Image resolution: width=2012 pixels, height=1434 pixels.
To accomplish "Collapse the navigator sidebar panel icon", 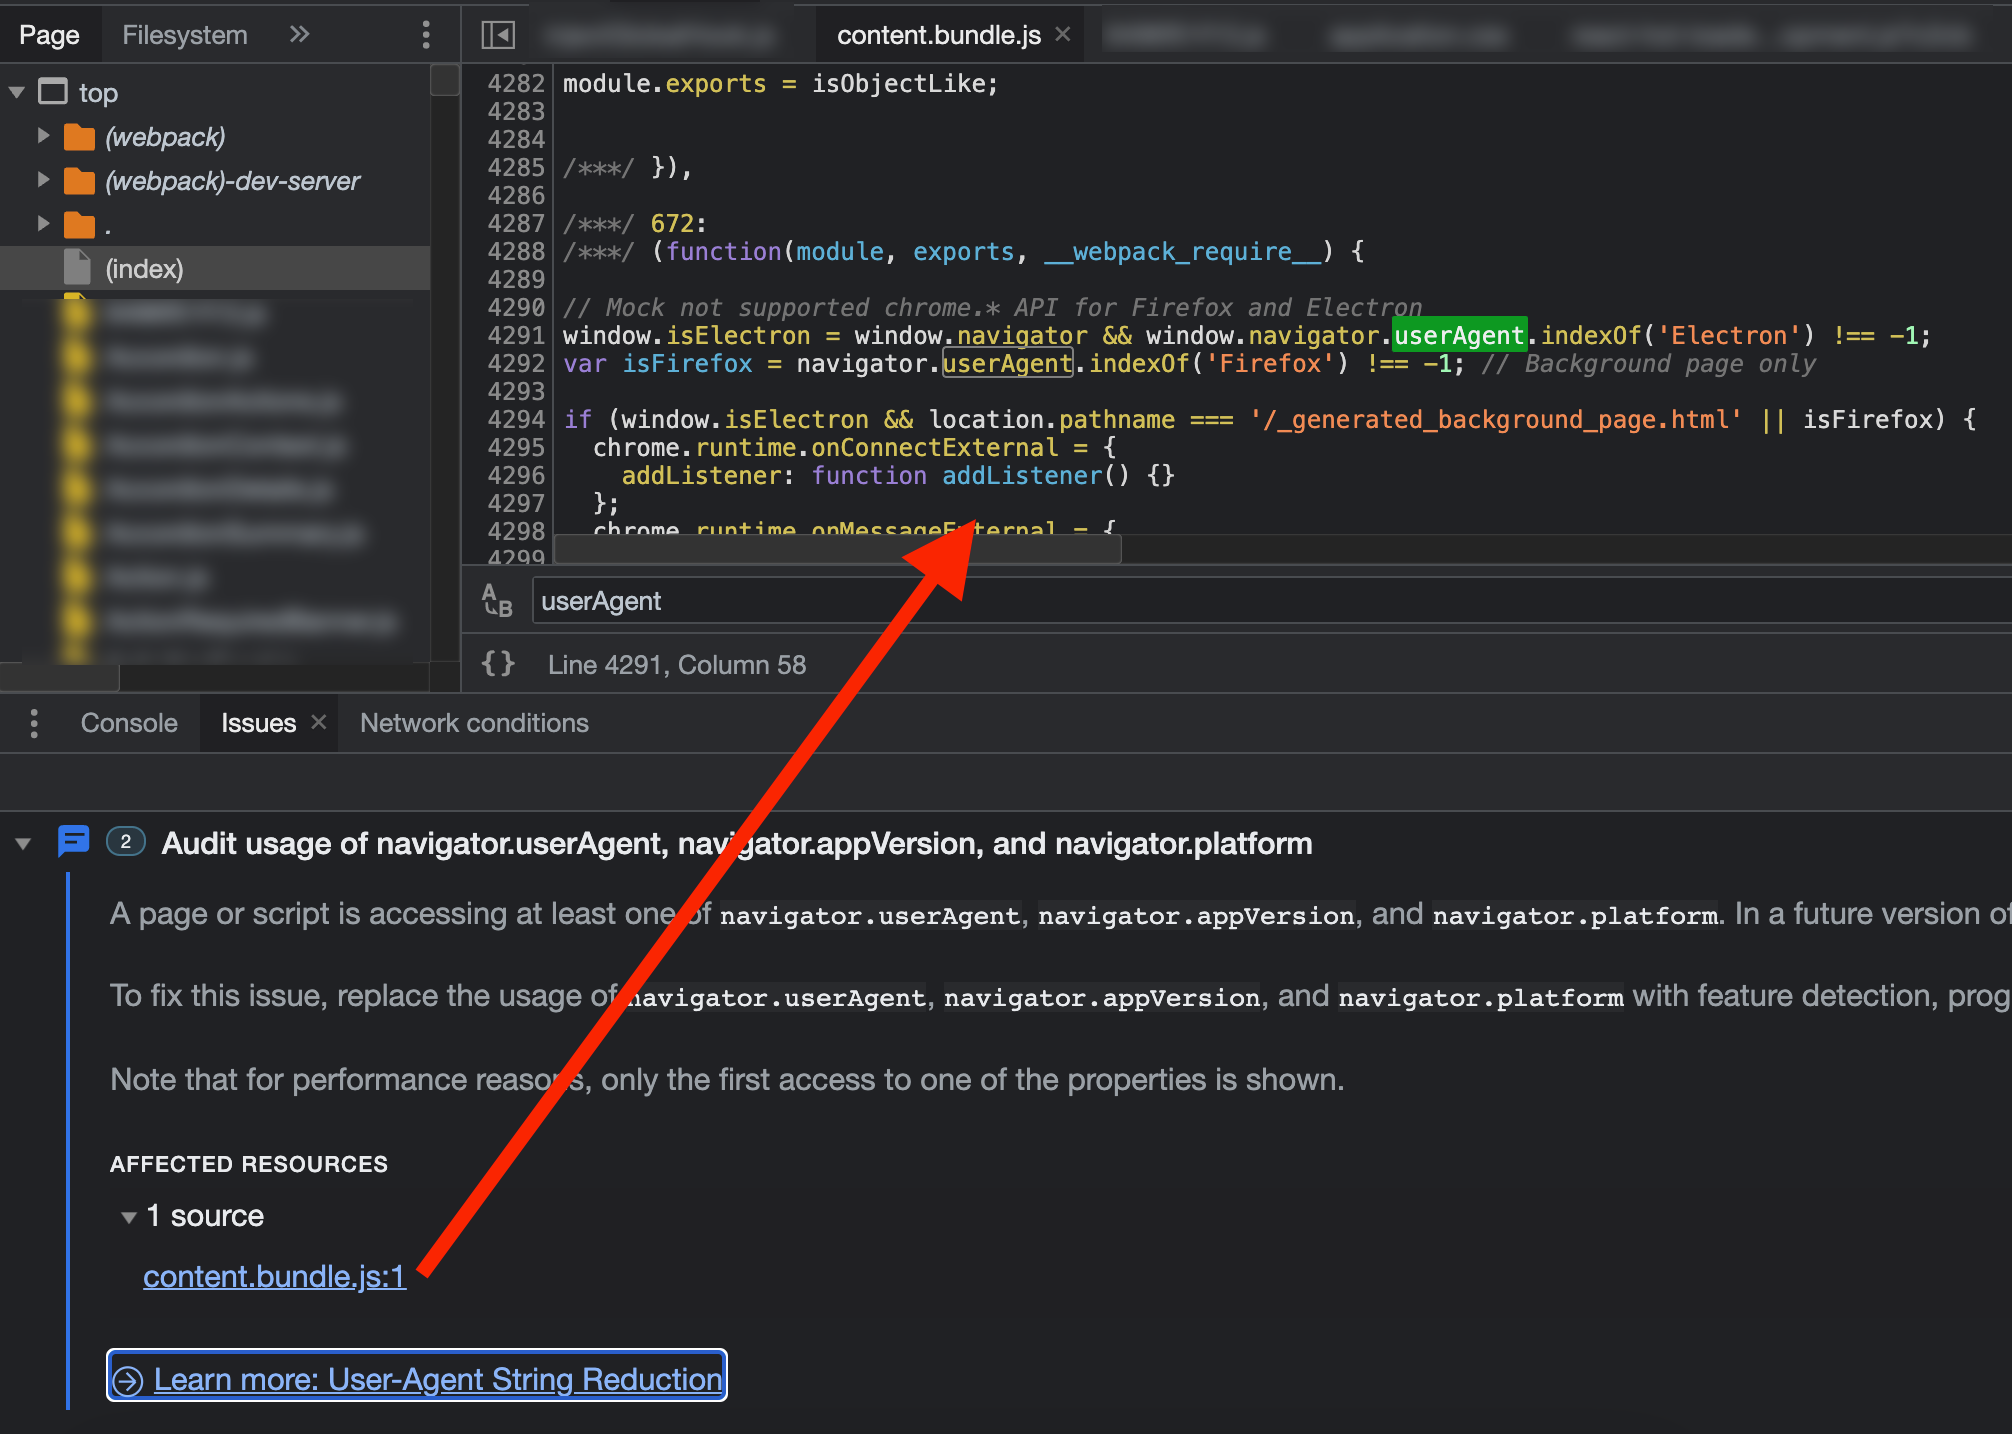I will (x=497, y=33).
